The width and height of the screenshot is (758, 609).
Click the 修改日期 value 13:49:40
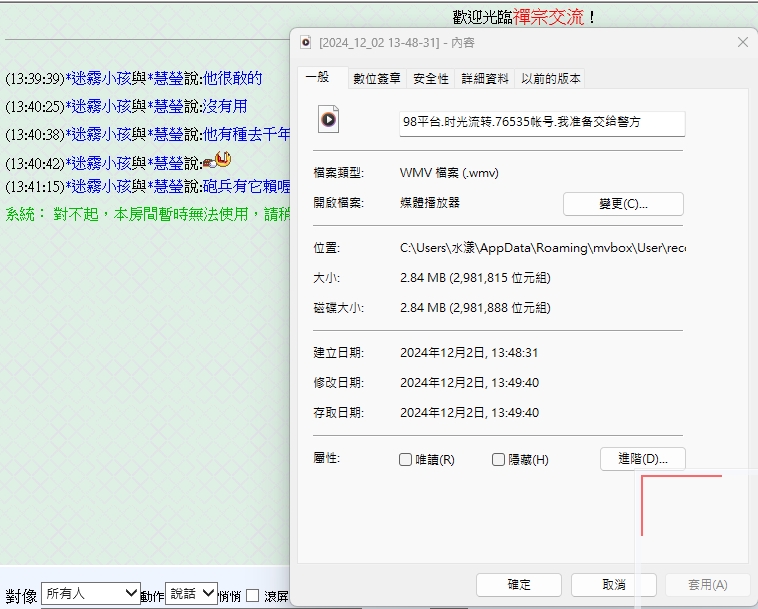coord(469,383)
